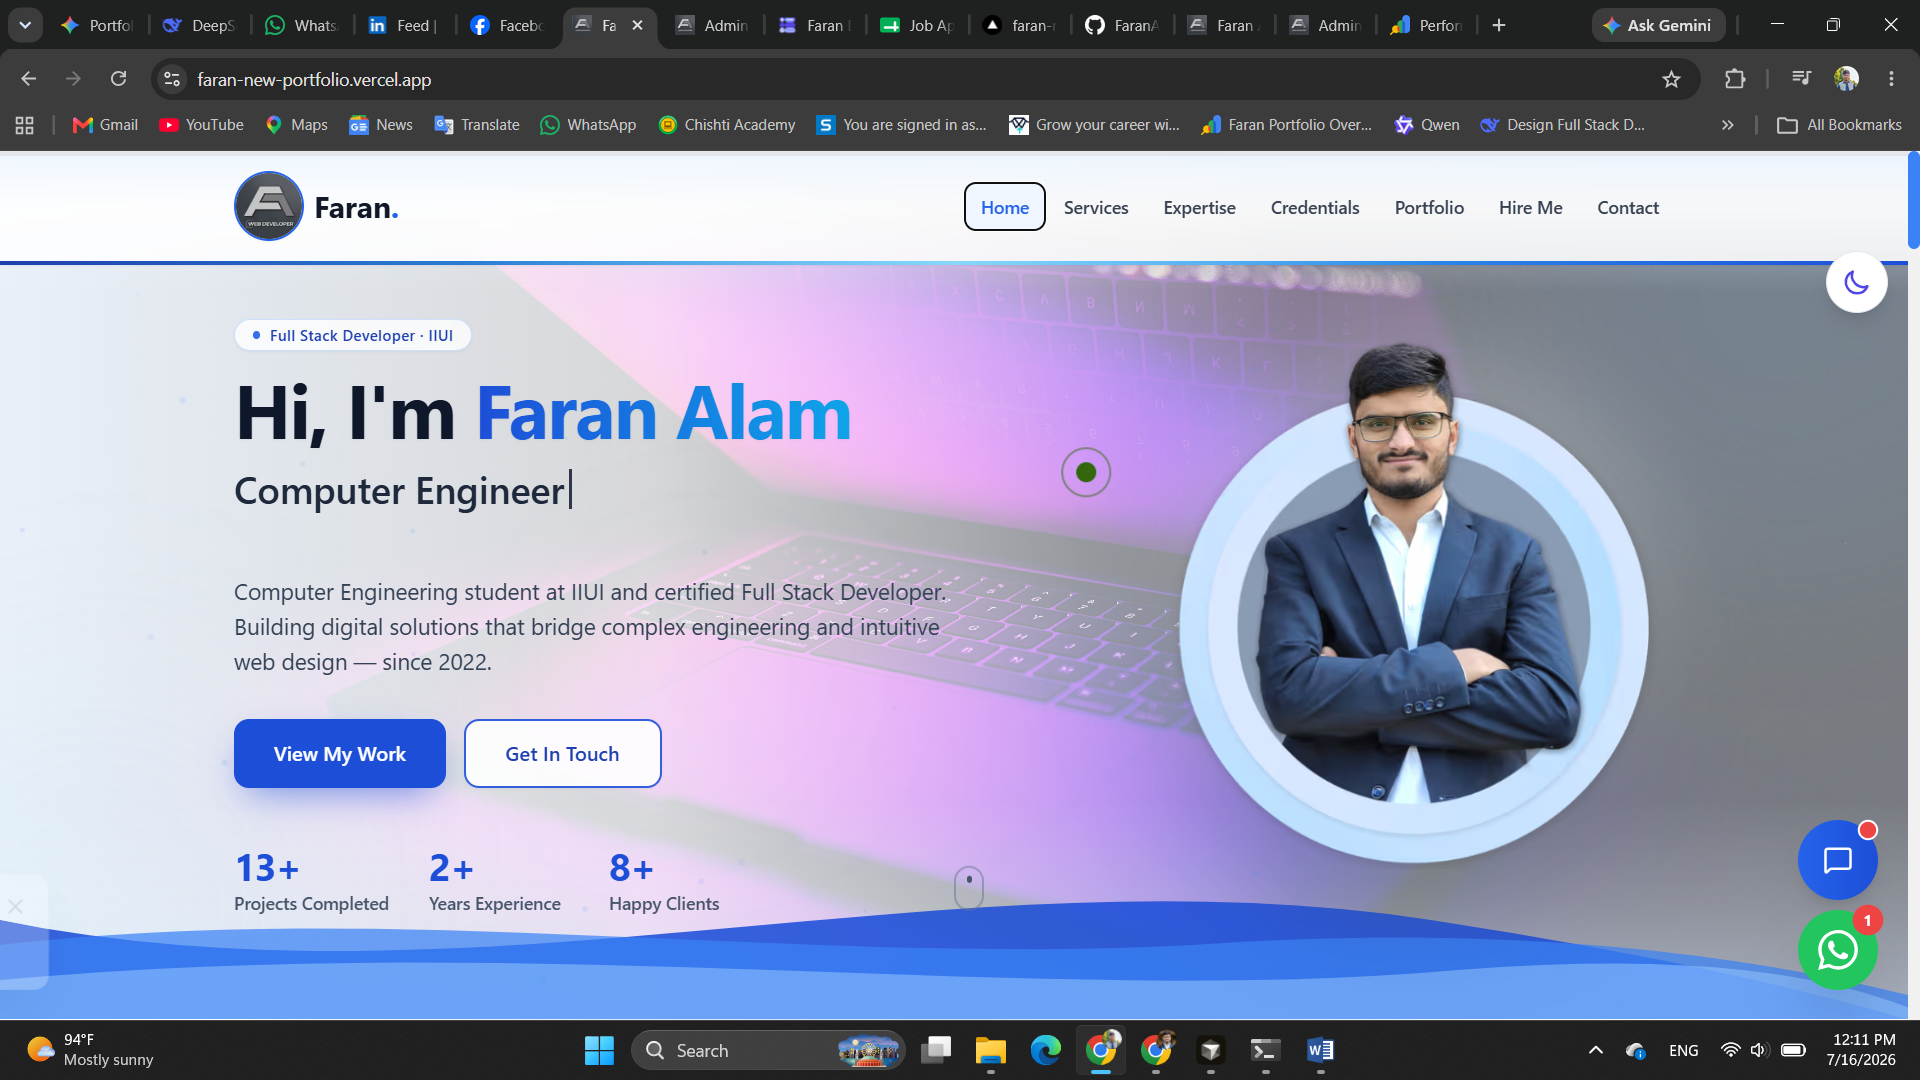1920x1080 pixels.
Task: Go to the Services section
Action: point(1096,207)
